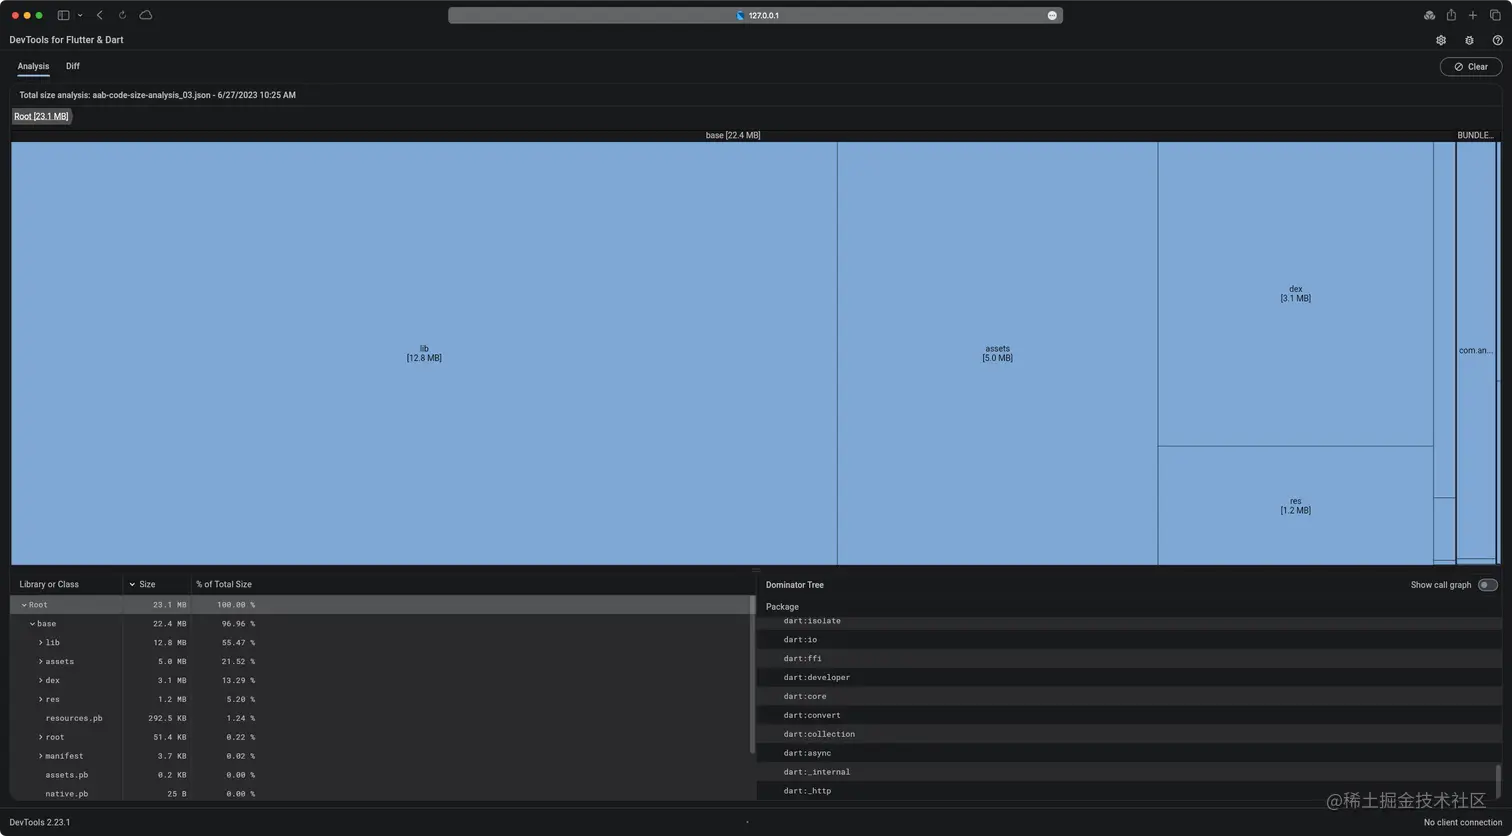
Task: Select the com.an... treemap block
Action: [x=1476, y=350]
